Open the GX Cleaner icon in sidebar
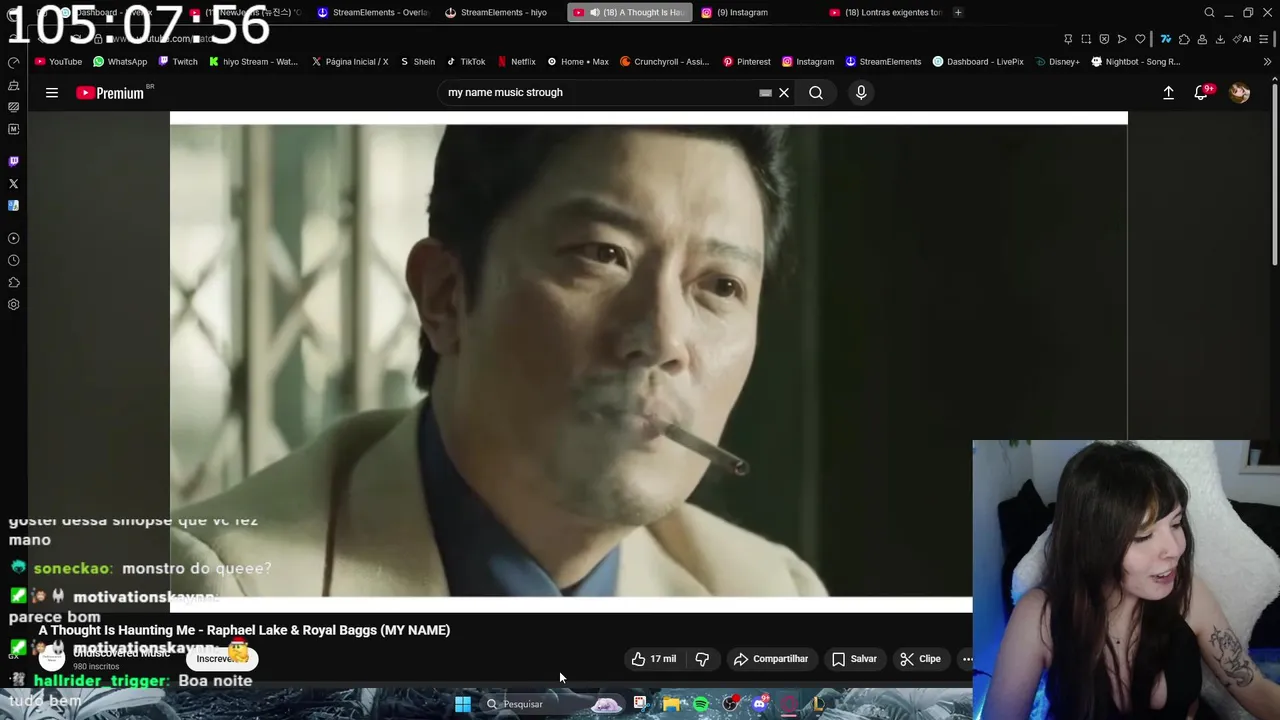 point(13,85)
